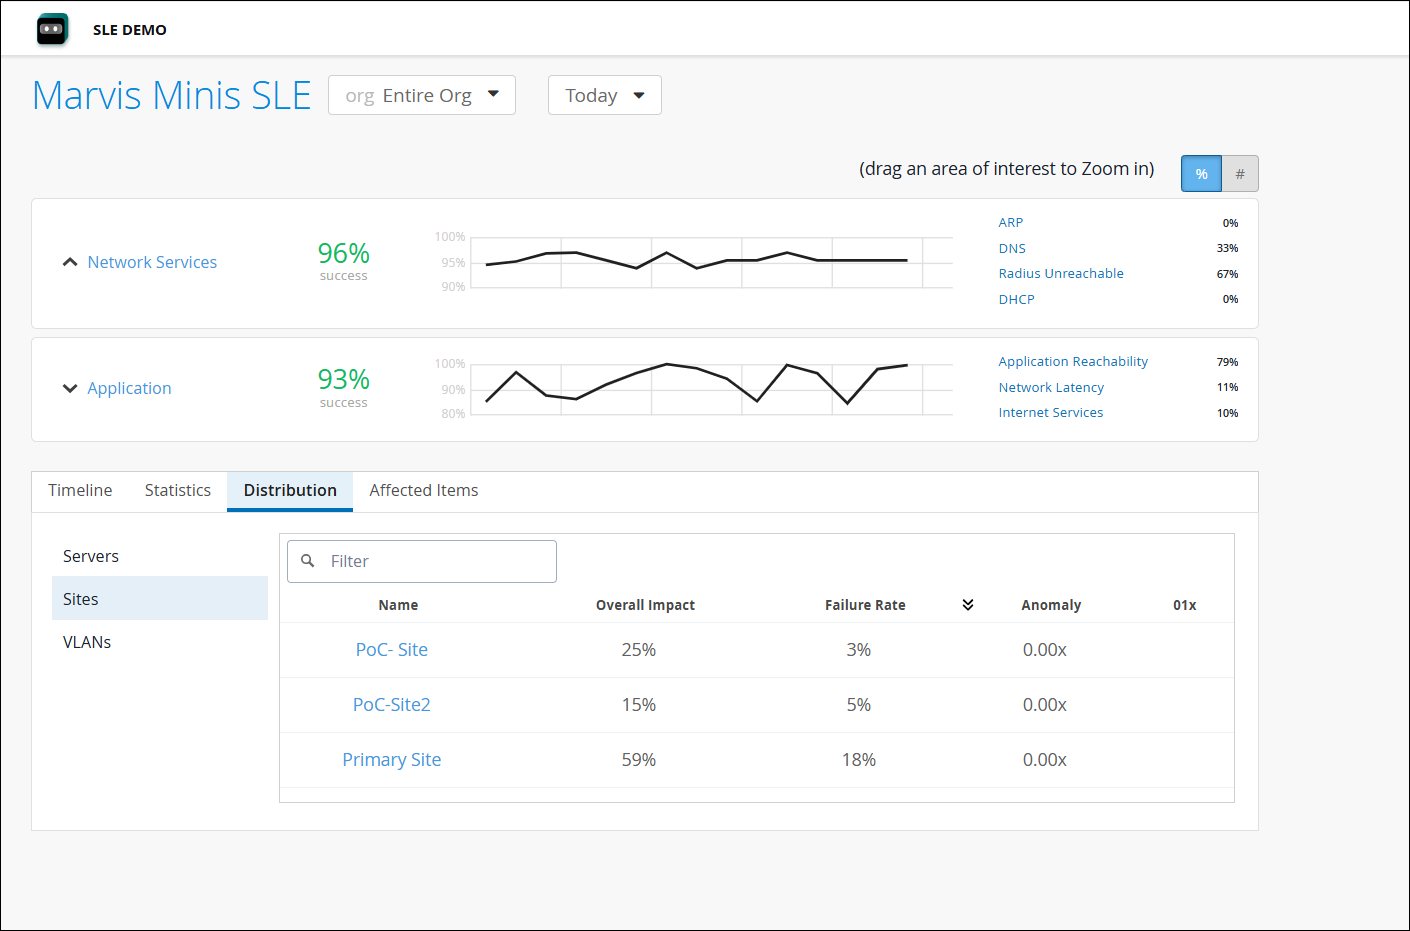Screen dimensions: 1410x931
Task: Click the PoC-Site2 site link
Action: point(392,704)
